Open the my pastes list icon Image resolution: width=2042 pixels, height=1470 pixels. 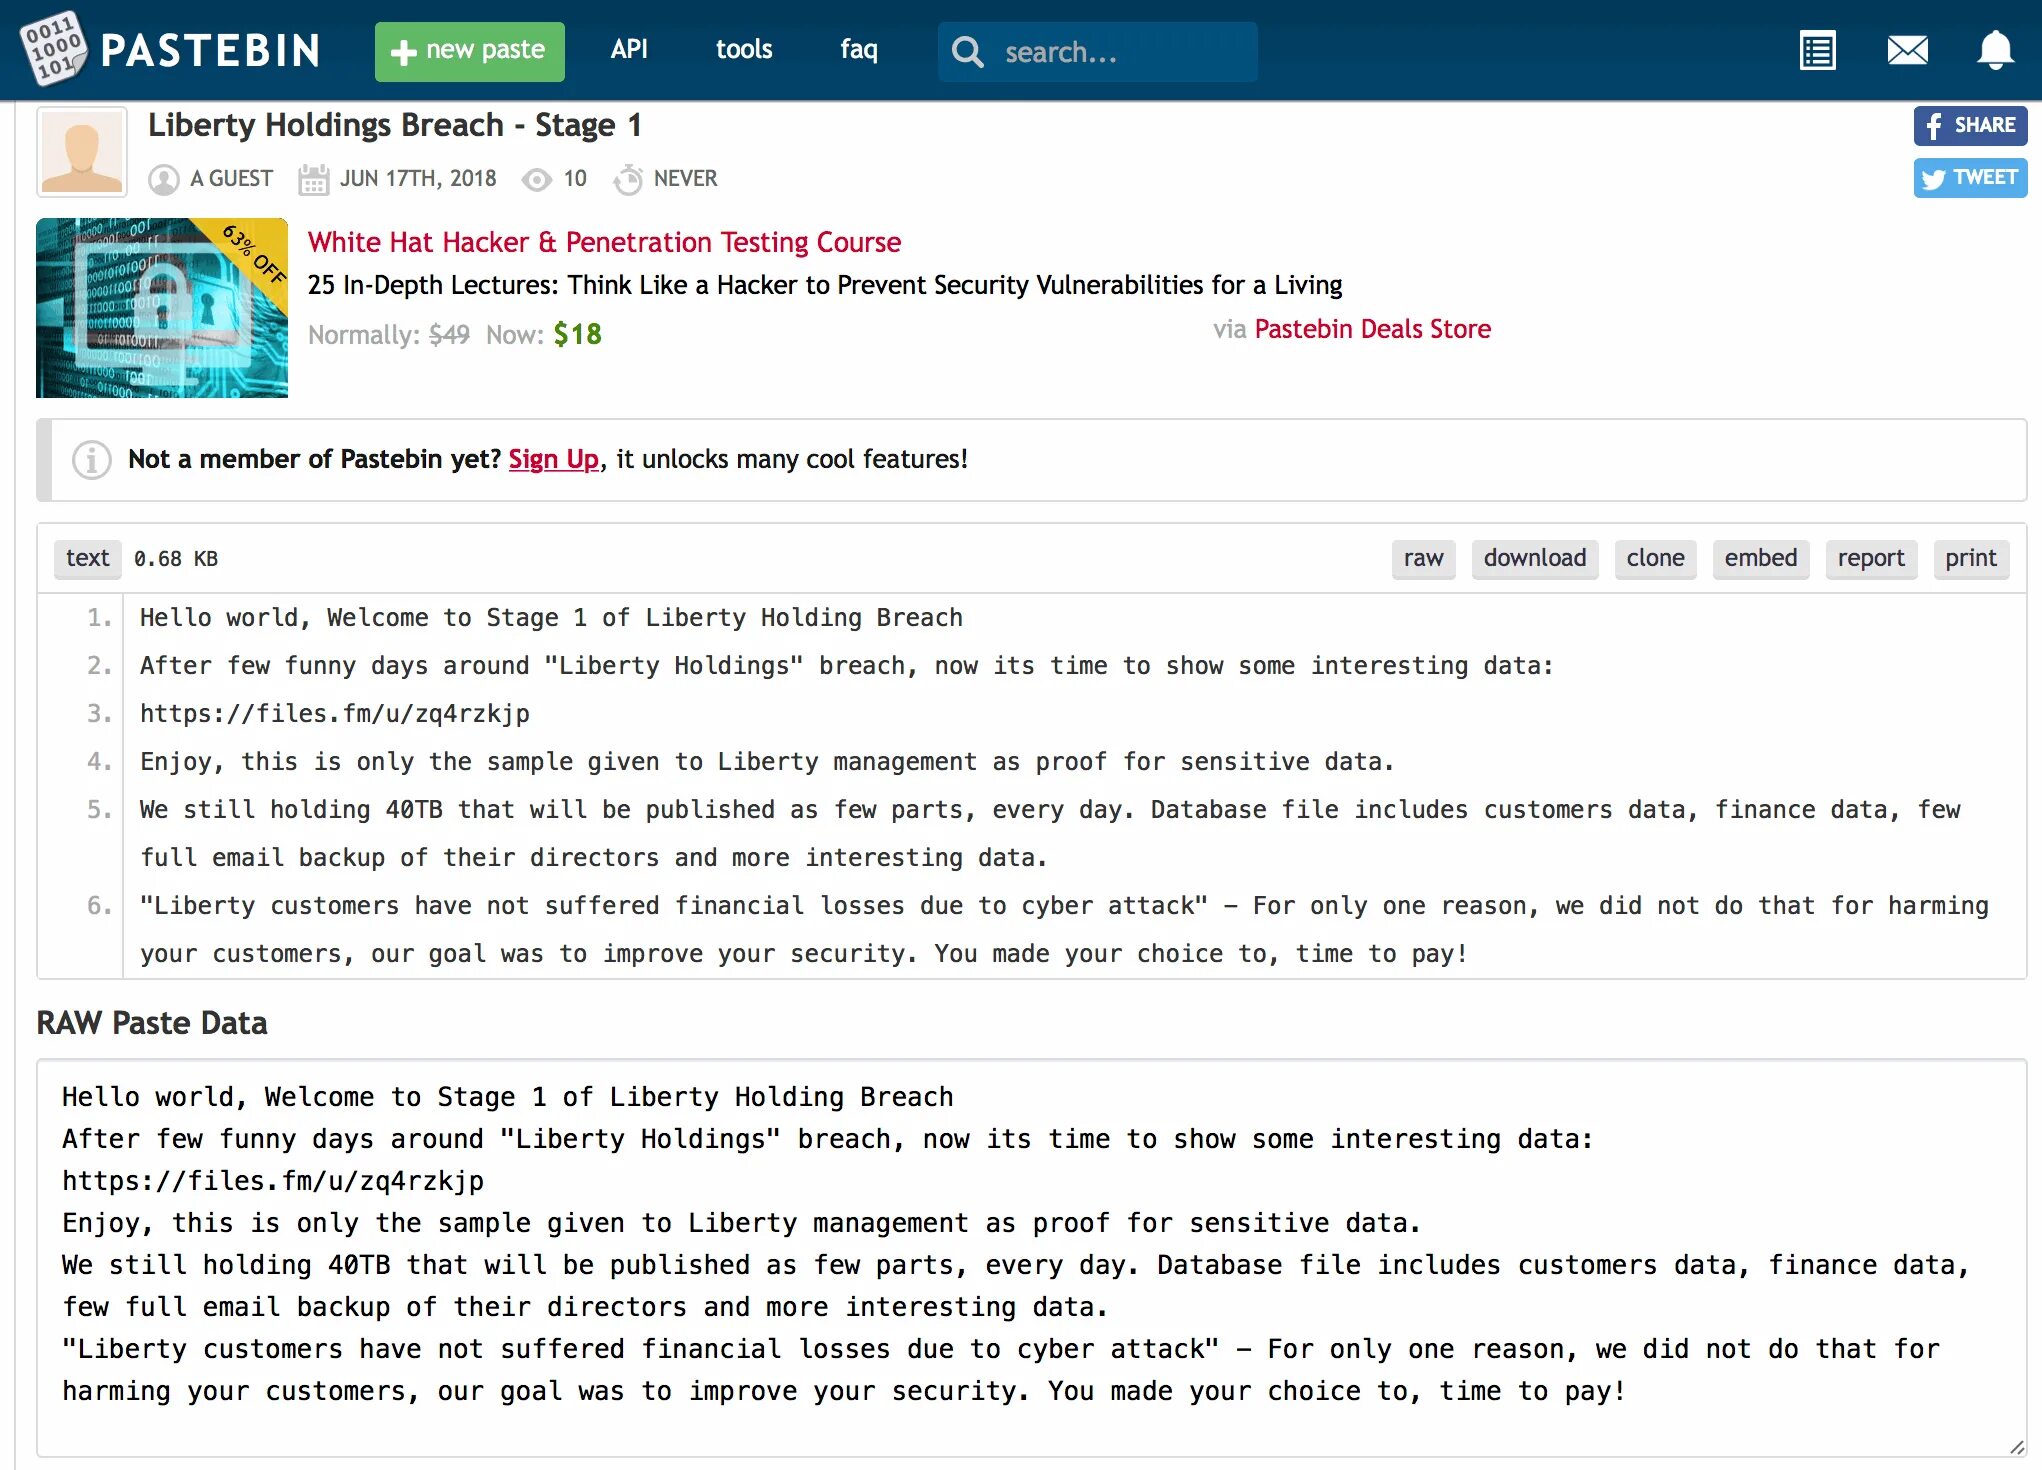[1817, 50]
